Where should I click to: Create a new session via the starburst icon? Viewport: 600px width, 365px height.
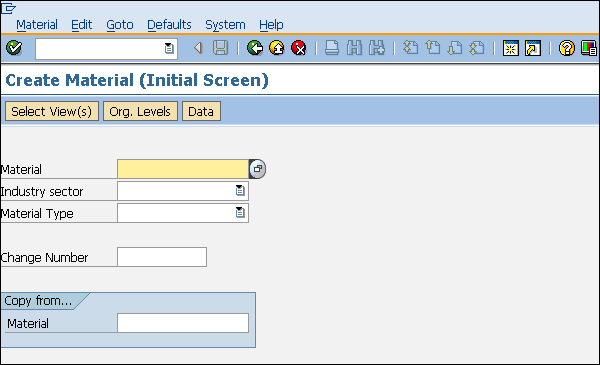click(x=510, y=48)
